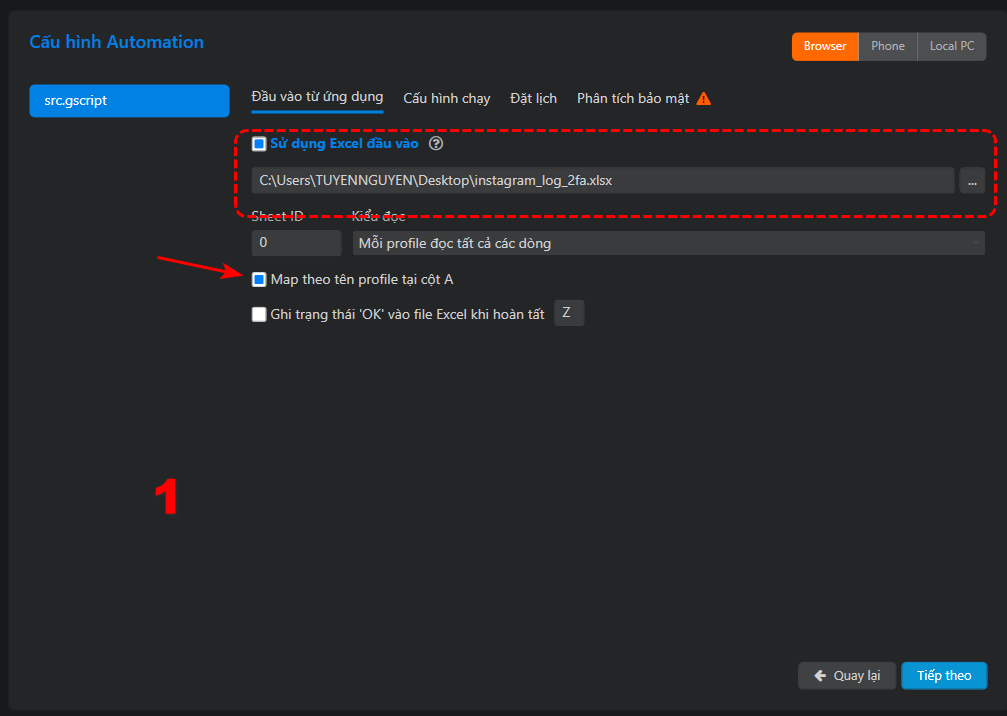Click the Excel file path field
Image resolution: width=1007 pixels, height=716 pixels.
[x=602, y=181]
